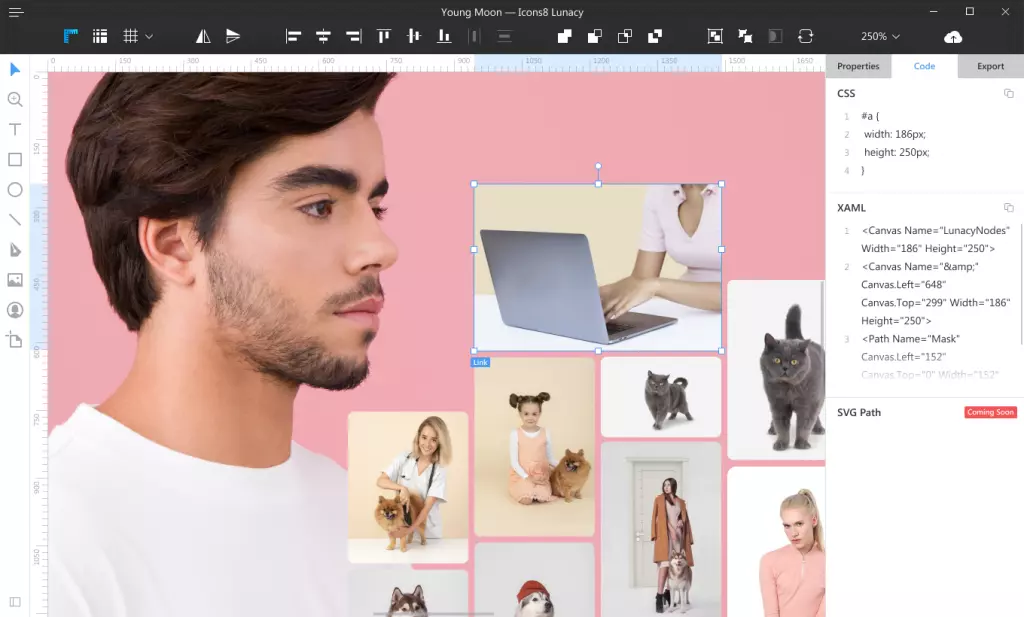Toggle the pixel grid icon
This screenshot has width=1024, height=617.
tap(131, 36)
